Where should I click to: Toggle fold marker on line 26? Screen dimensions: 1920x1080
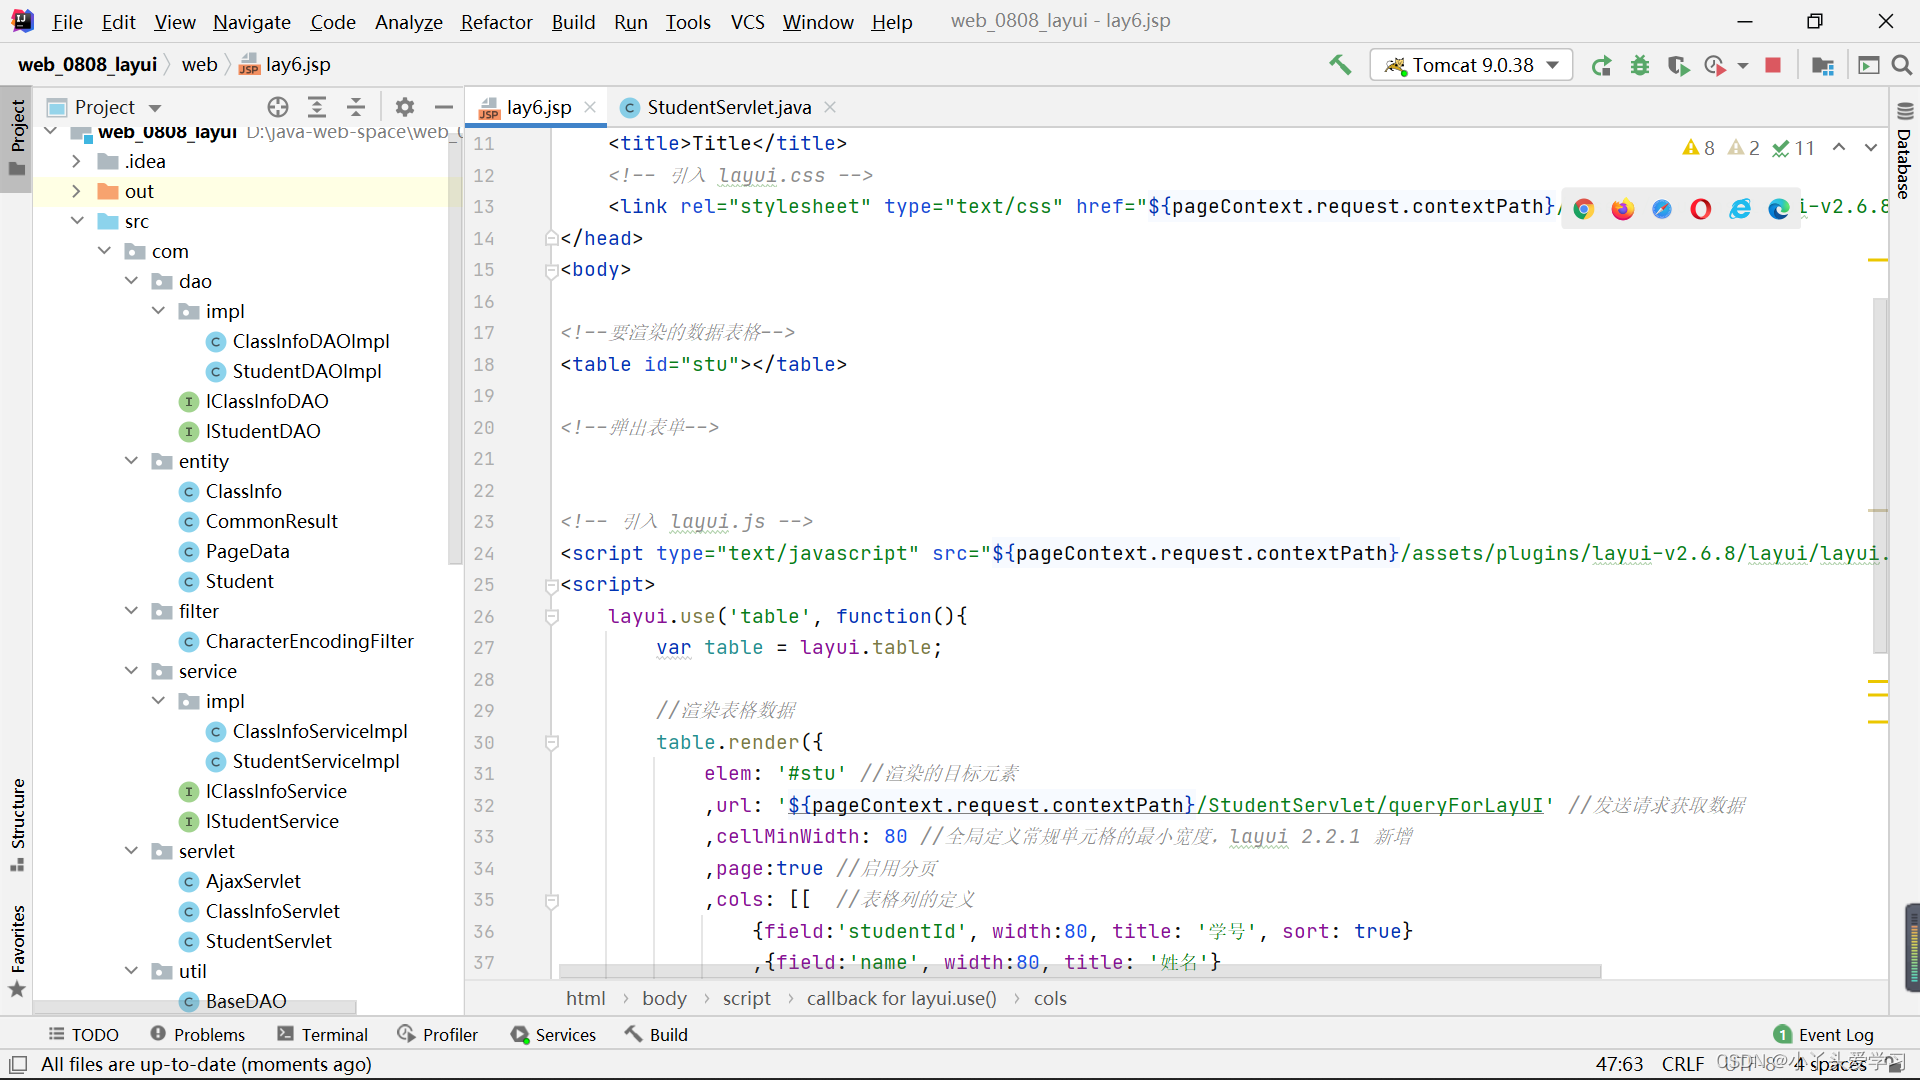pyautogui.click(x=551, y=617)
